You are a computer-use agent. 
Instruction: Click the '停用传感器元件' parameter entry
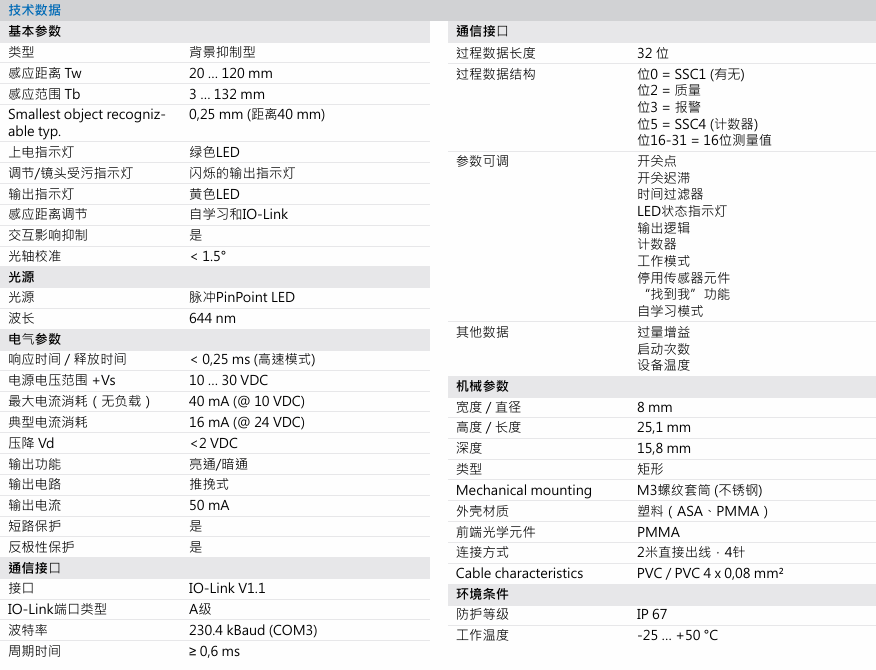pos(683,278)
